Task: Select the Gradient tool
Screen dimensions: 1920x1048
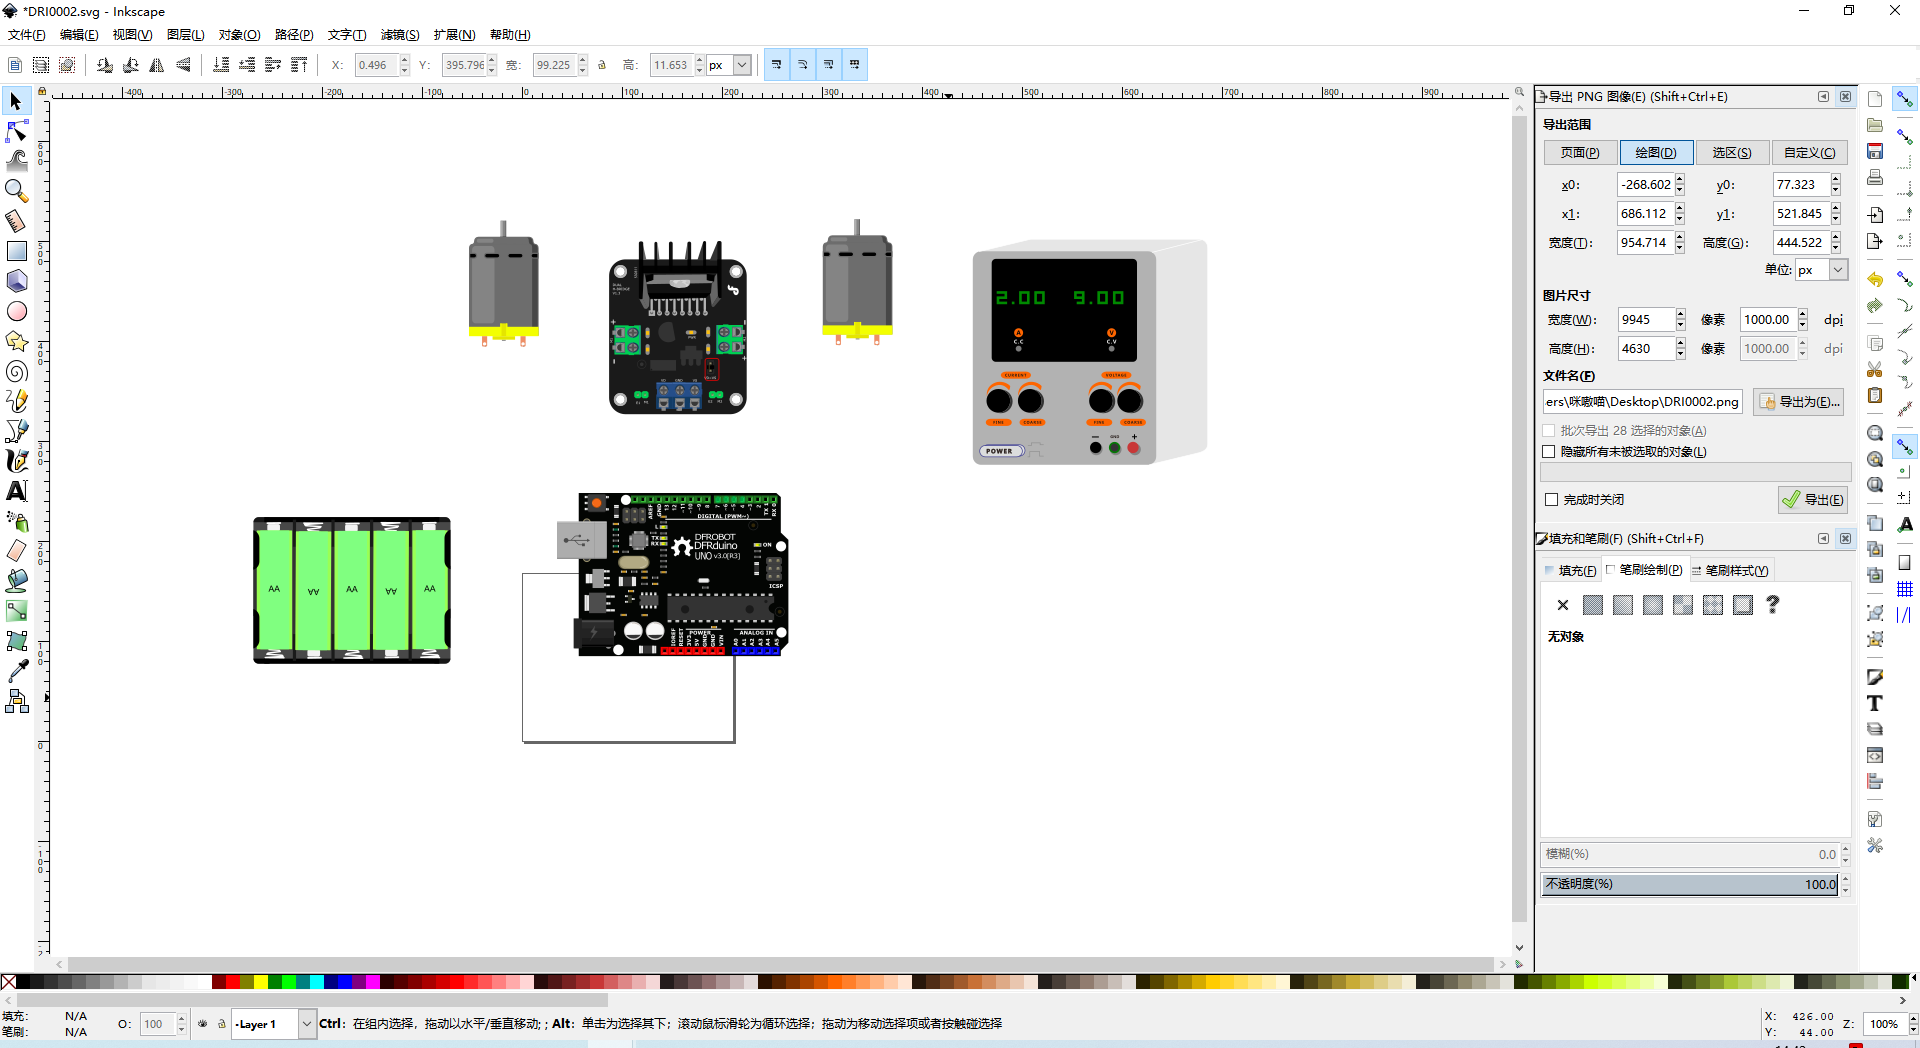Action: point(16,611)
